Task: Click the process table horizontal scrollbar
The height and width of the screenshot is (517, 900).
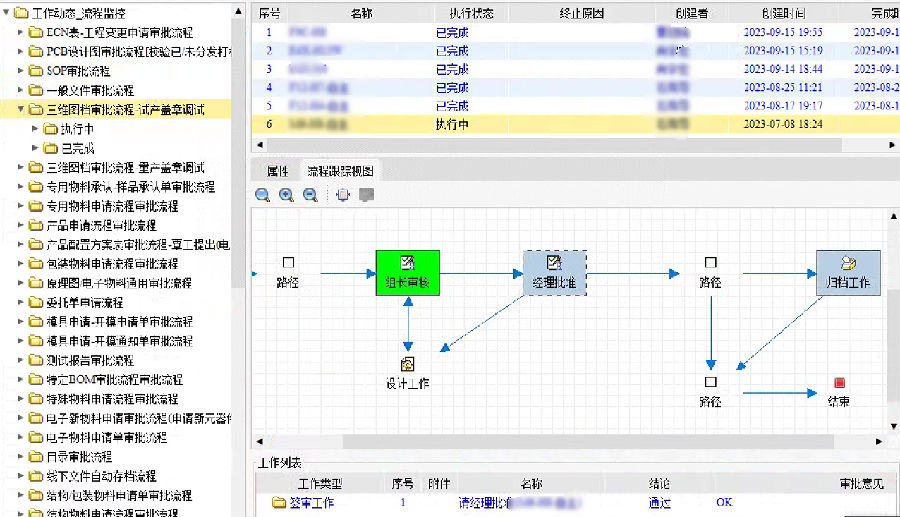Action: tap(554, 145)
